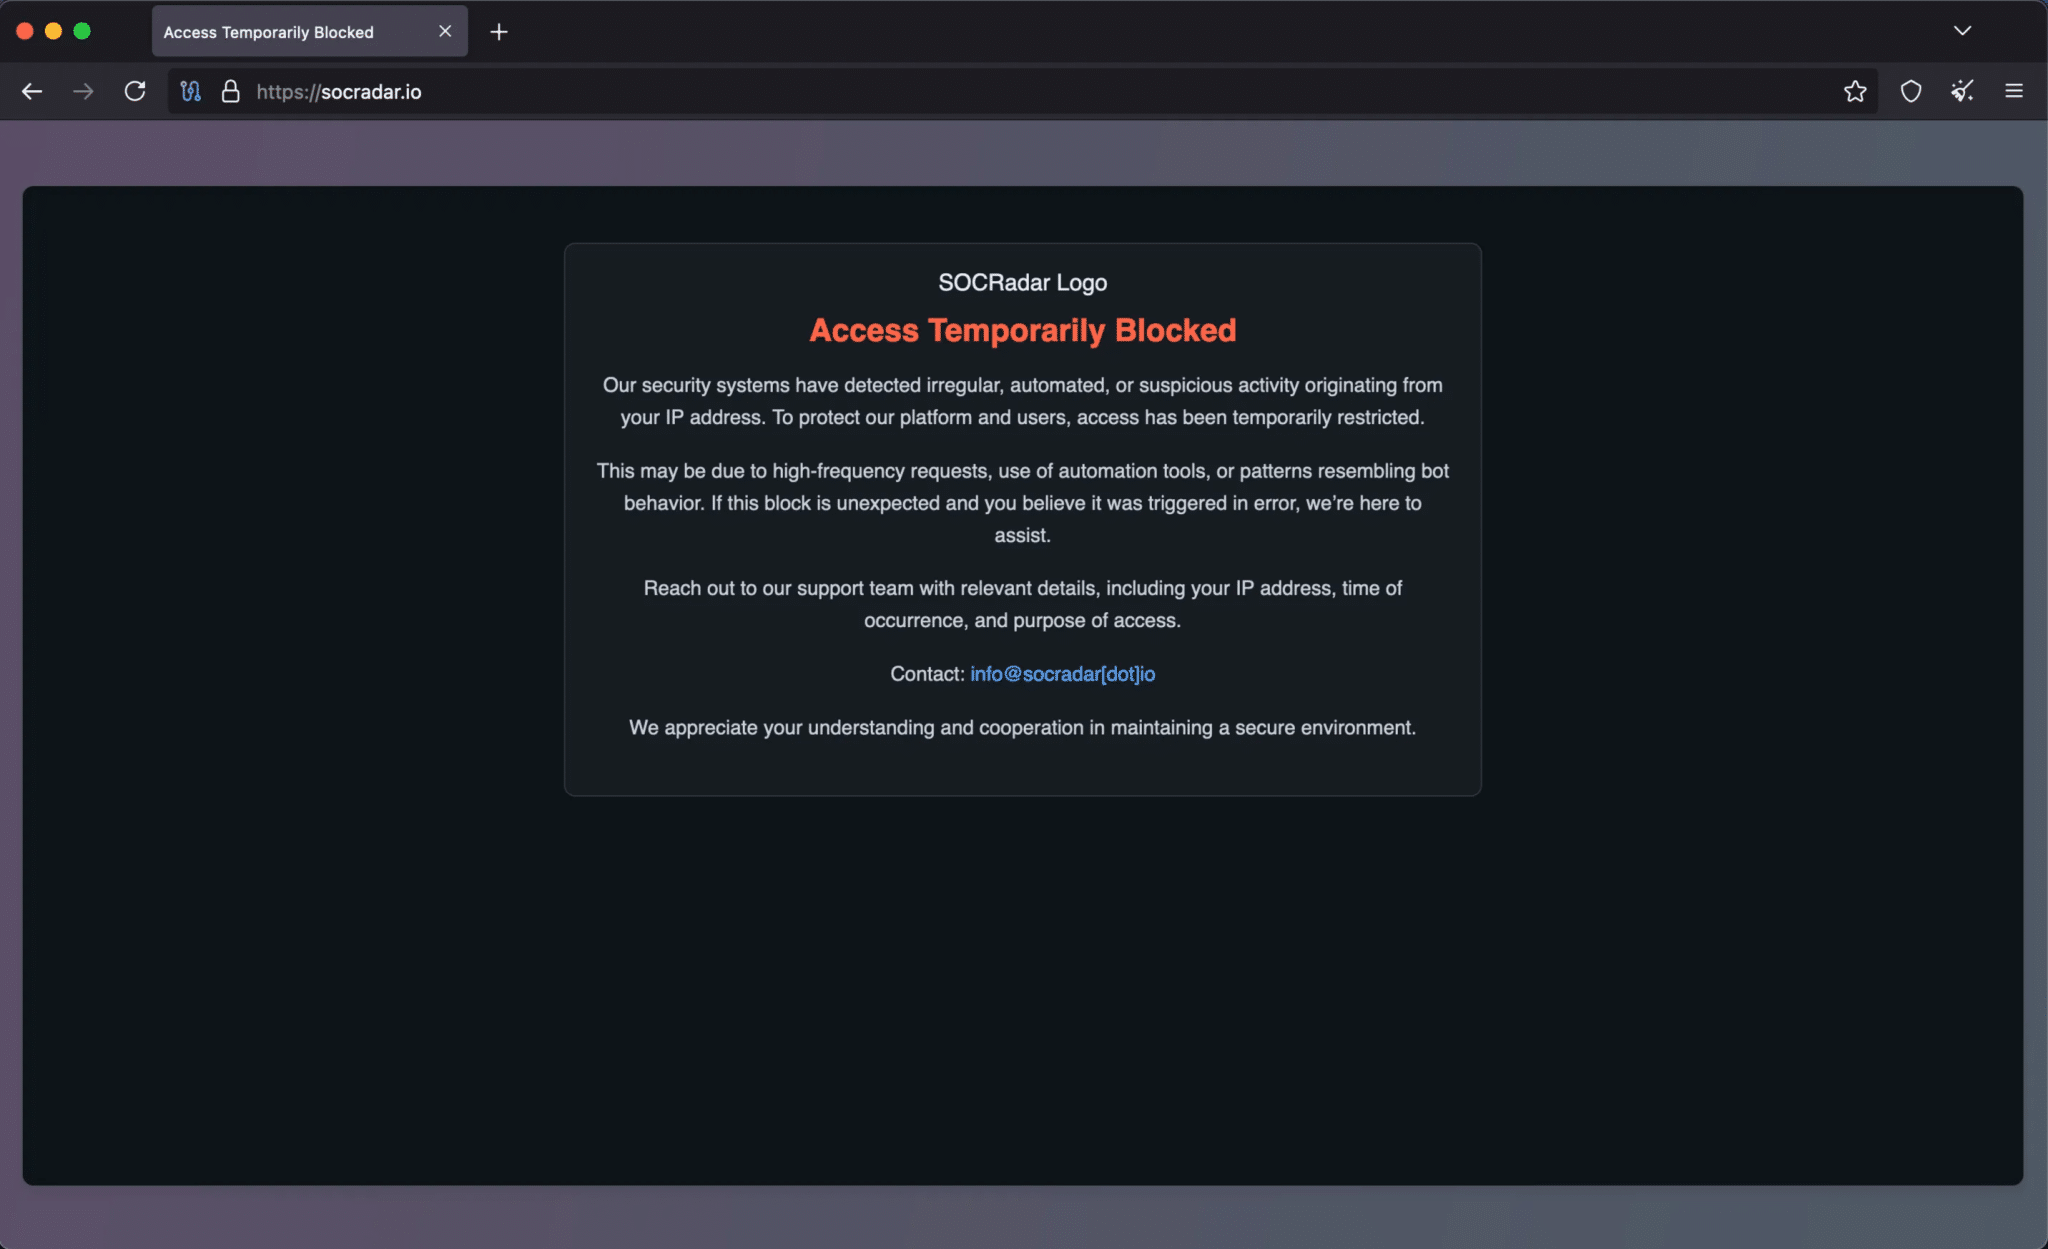Click the padlock security icon in address bar
The height and width of the screenshot is (1249, 2048).
tap(231, 91)
